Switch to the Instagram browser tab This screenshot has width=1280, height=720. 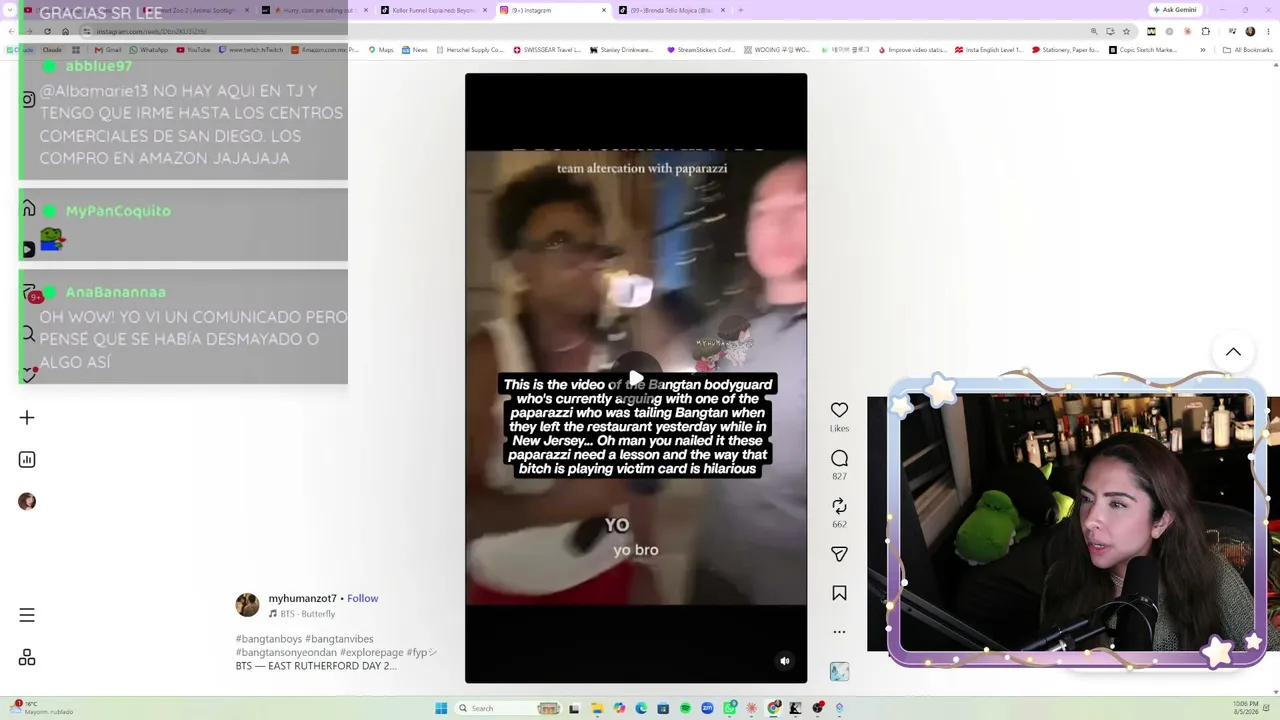click(553, 10)
